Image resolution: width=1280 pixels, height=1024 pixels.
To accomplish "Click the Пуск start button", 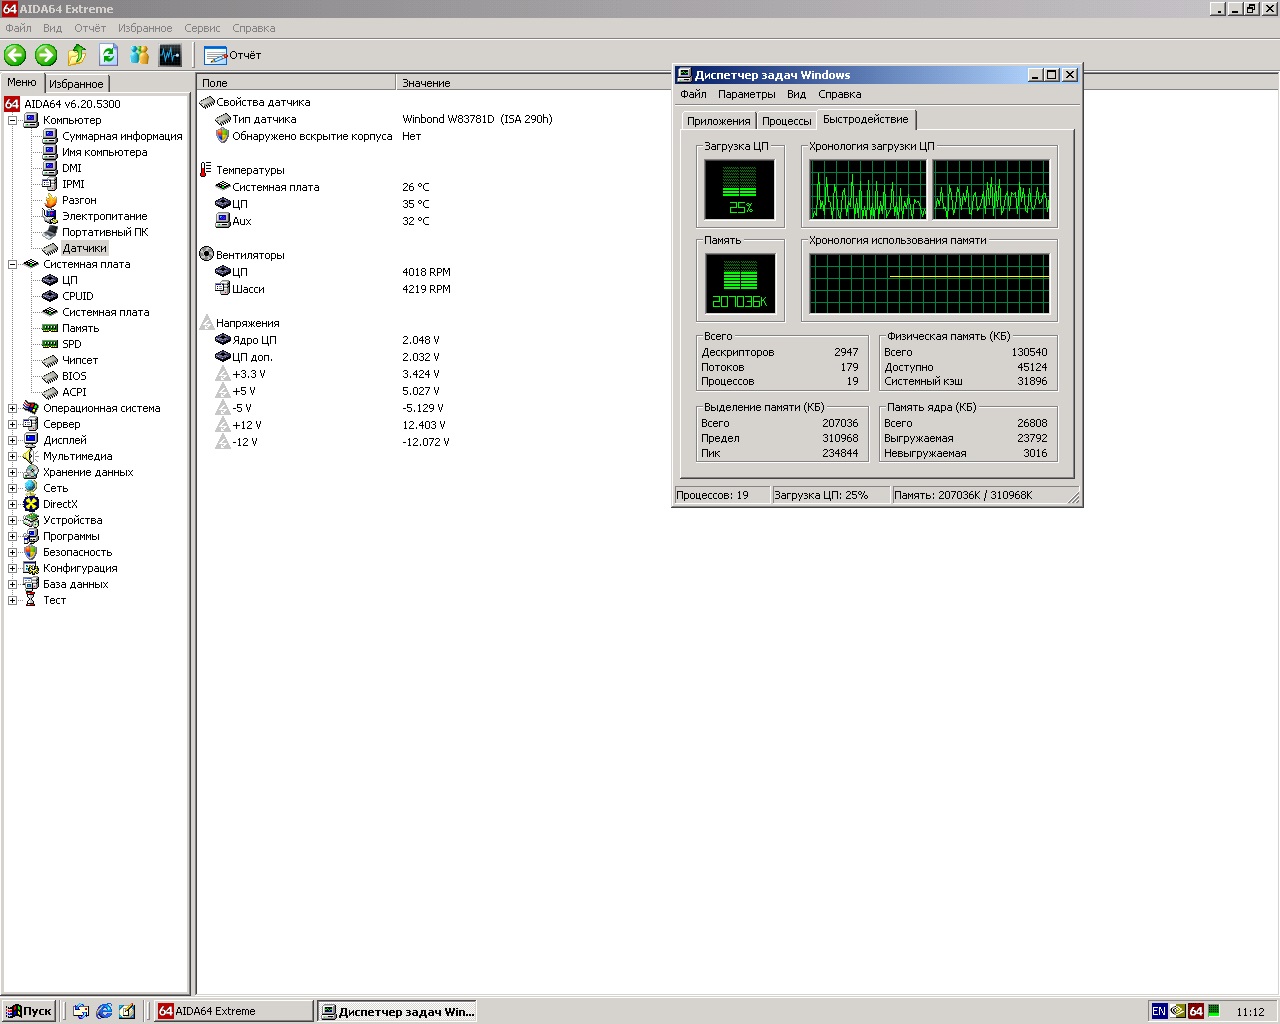I will 29,1011.
